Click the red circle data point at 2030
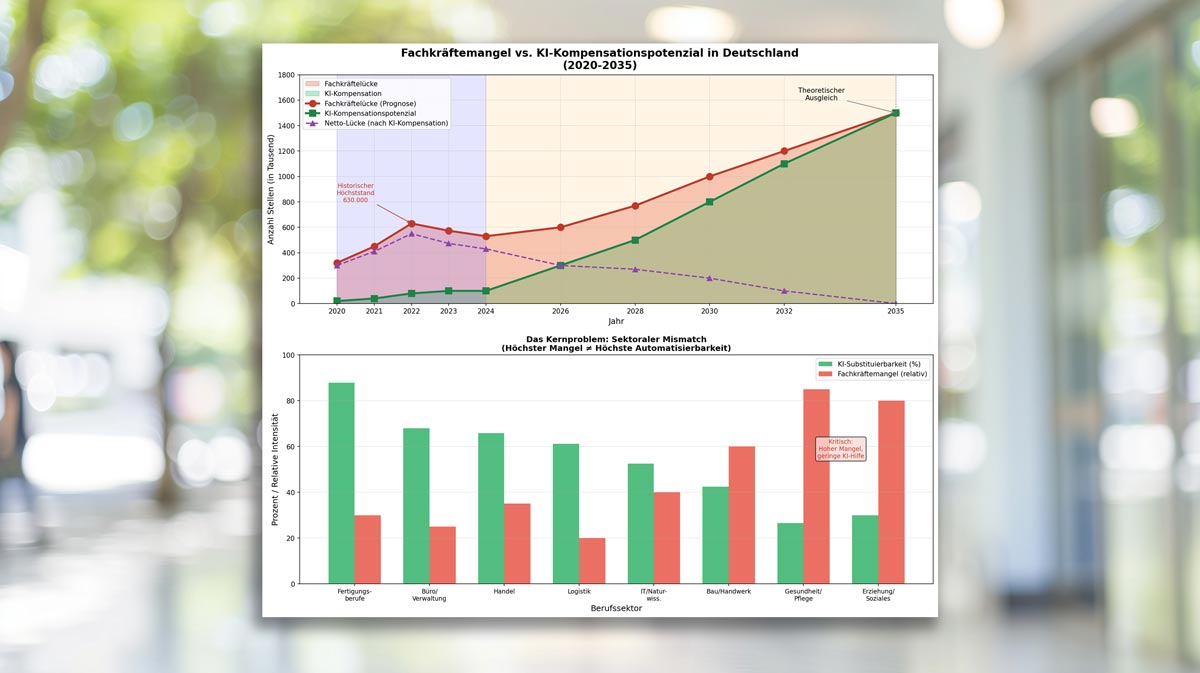This screenshot has width=1200, height=673. (x=709, y=177)
